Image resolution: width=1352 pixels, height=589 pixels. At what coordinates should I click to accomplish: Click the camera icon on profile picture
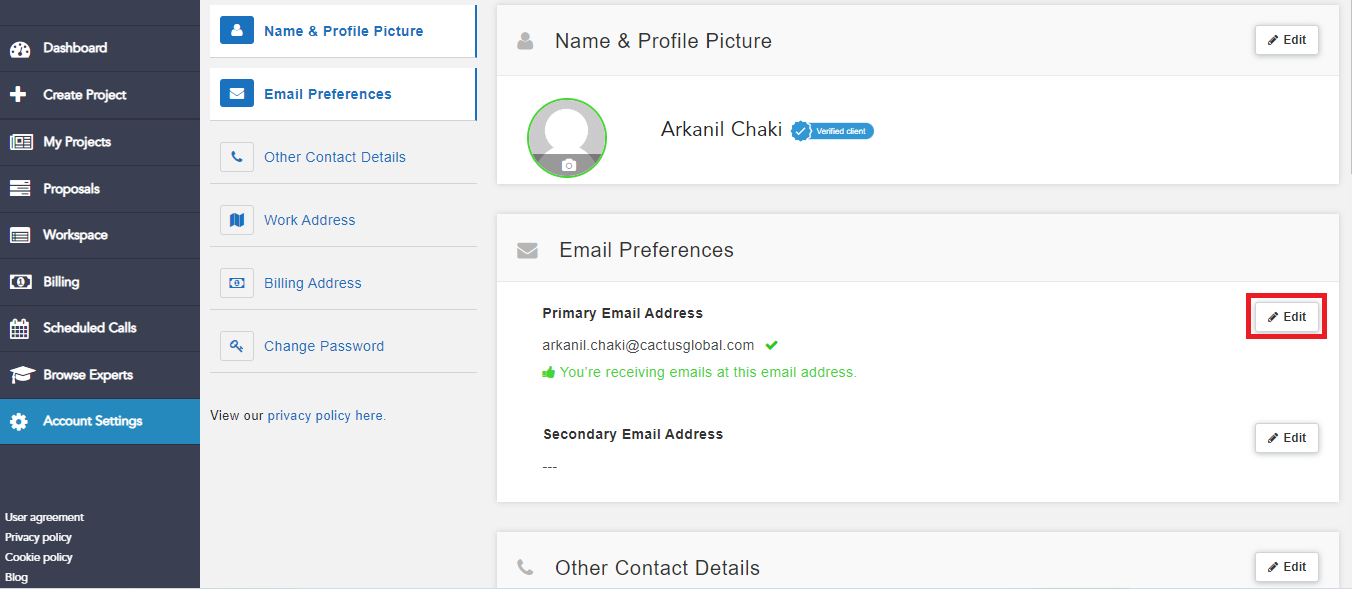click(568, 166)
